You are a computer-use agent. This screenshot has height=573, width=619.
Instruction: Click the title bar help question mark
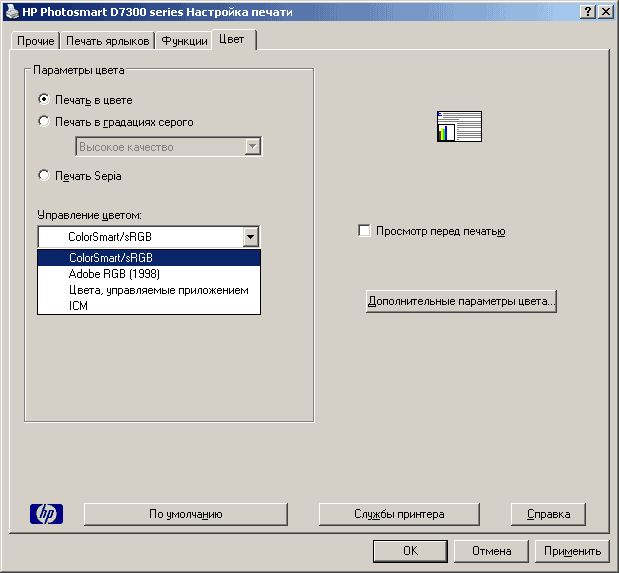tap(587, 12)
